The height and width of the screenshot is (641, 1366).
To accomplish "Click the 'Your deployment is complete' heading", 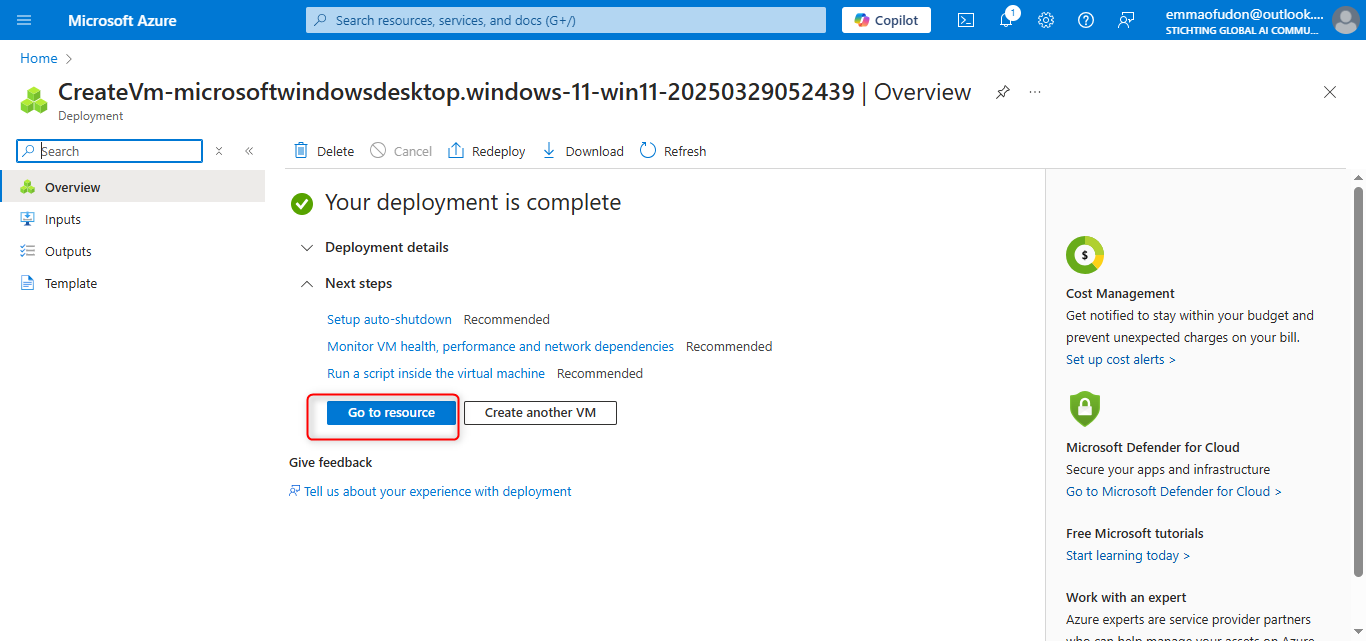I will pos(473,203).
